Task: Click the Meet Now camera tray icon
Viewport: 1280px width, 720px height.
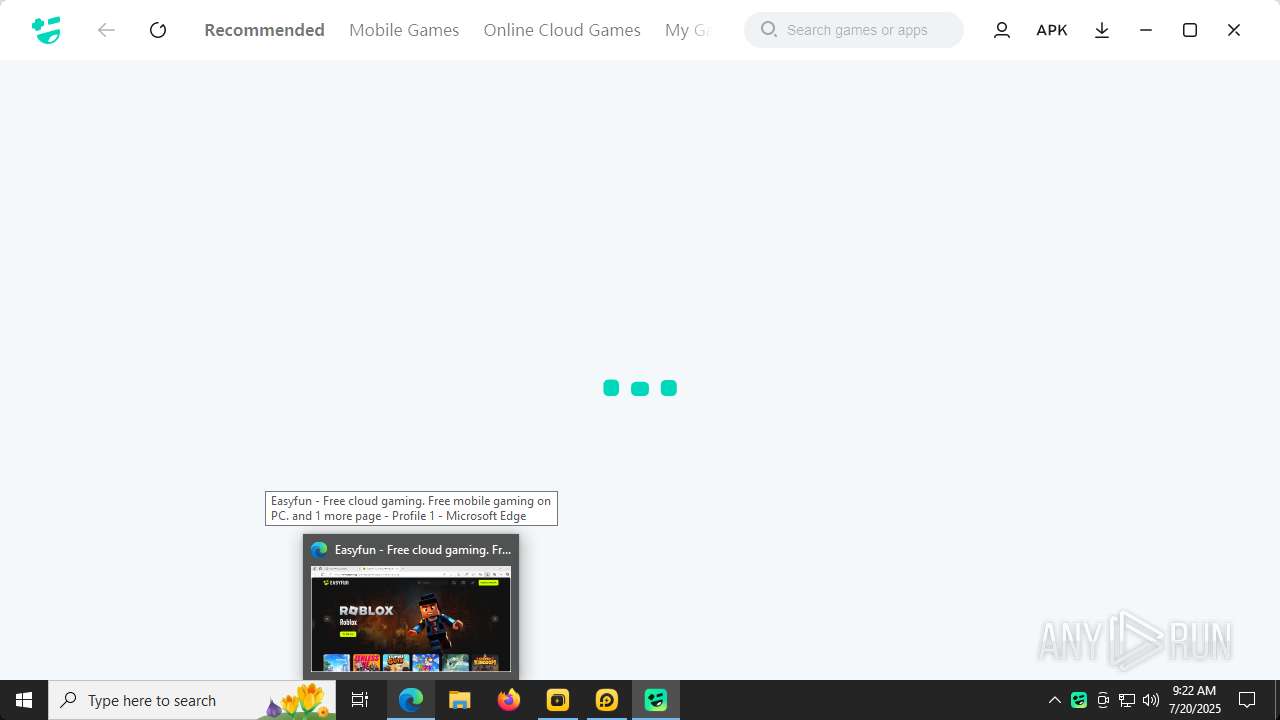Action: click(1103, 700)
